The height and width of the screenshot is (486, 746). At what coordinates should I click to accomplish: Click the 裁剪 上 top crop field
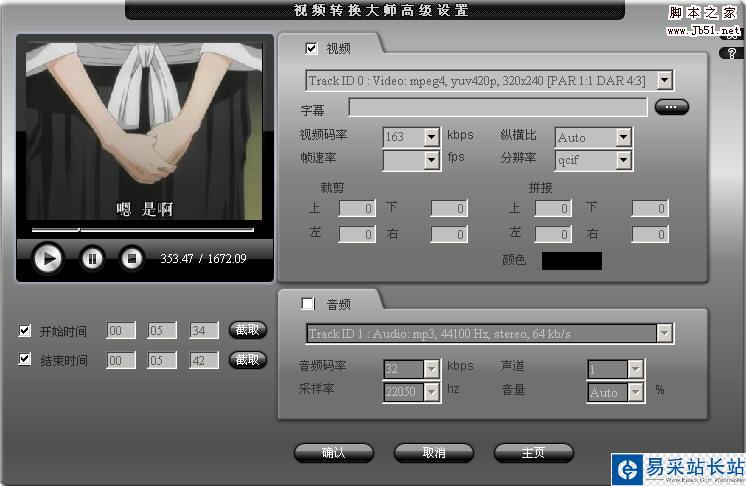pos(357,208)
